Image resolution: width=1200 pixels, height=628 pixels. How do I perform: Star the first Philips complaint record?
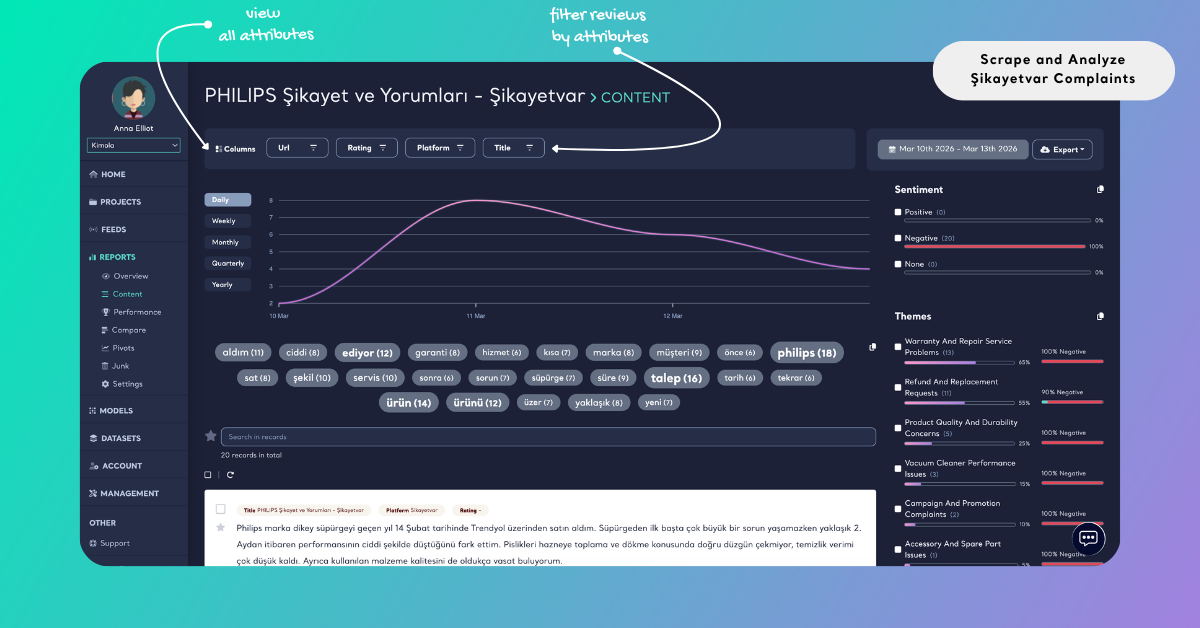pos(220,527)
